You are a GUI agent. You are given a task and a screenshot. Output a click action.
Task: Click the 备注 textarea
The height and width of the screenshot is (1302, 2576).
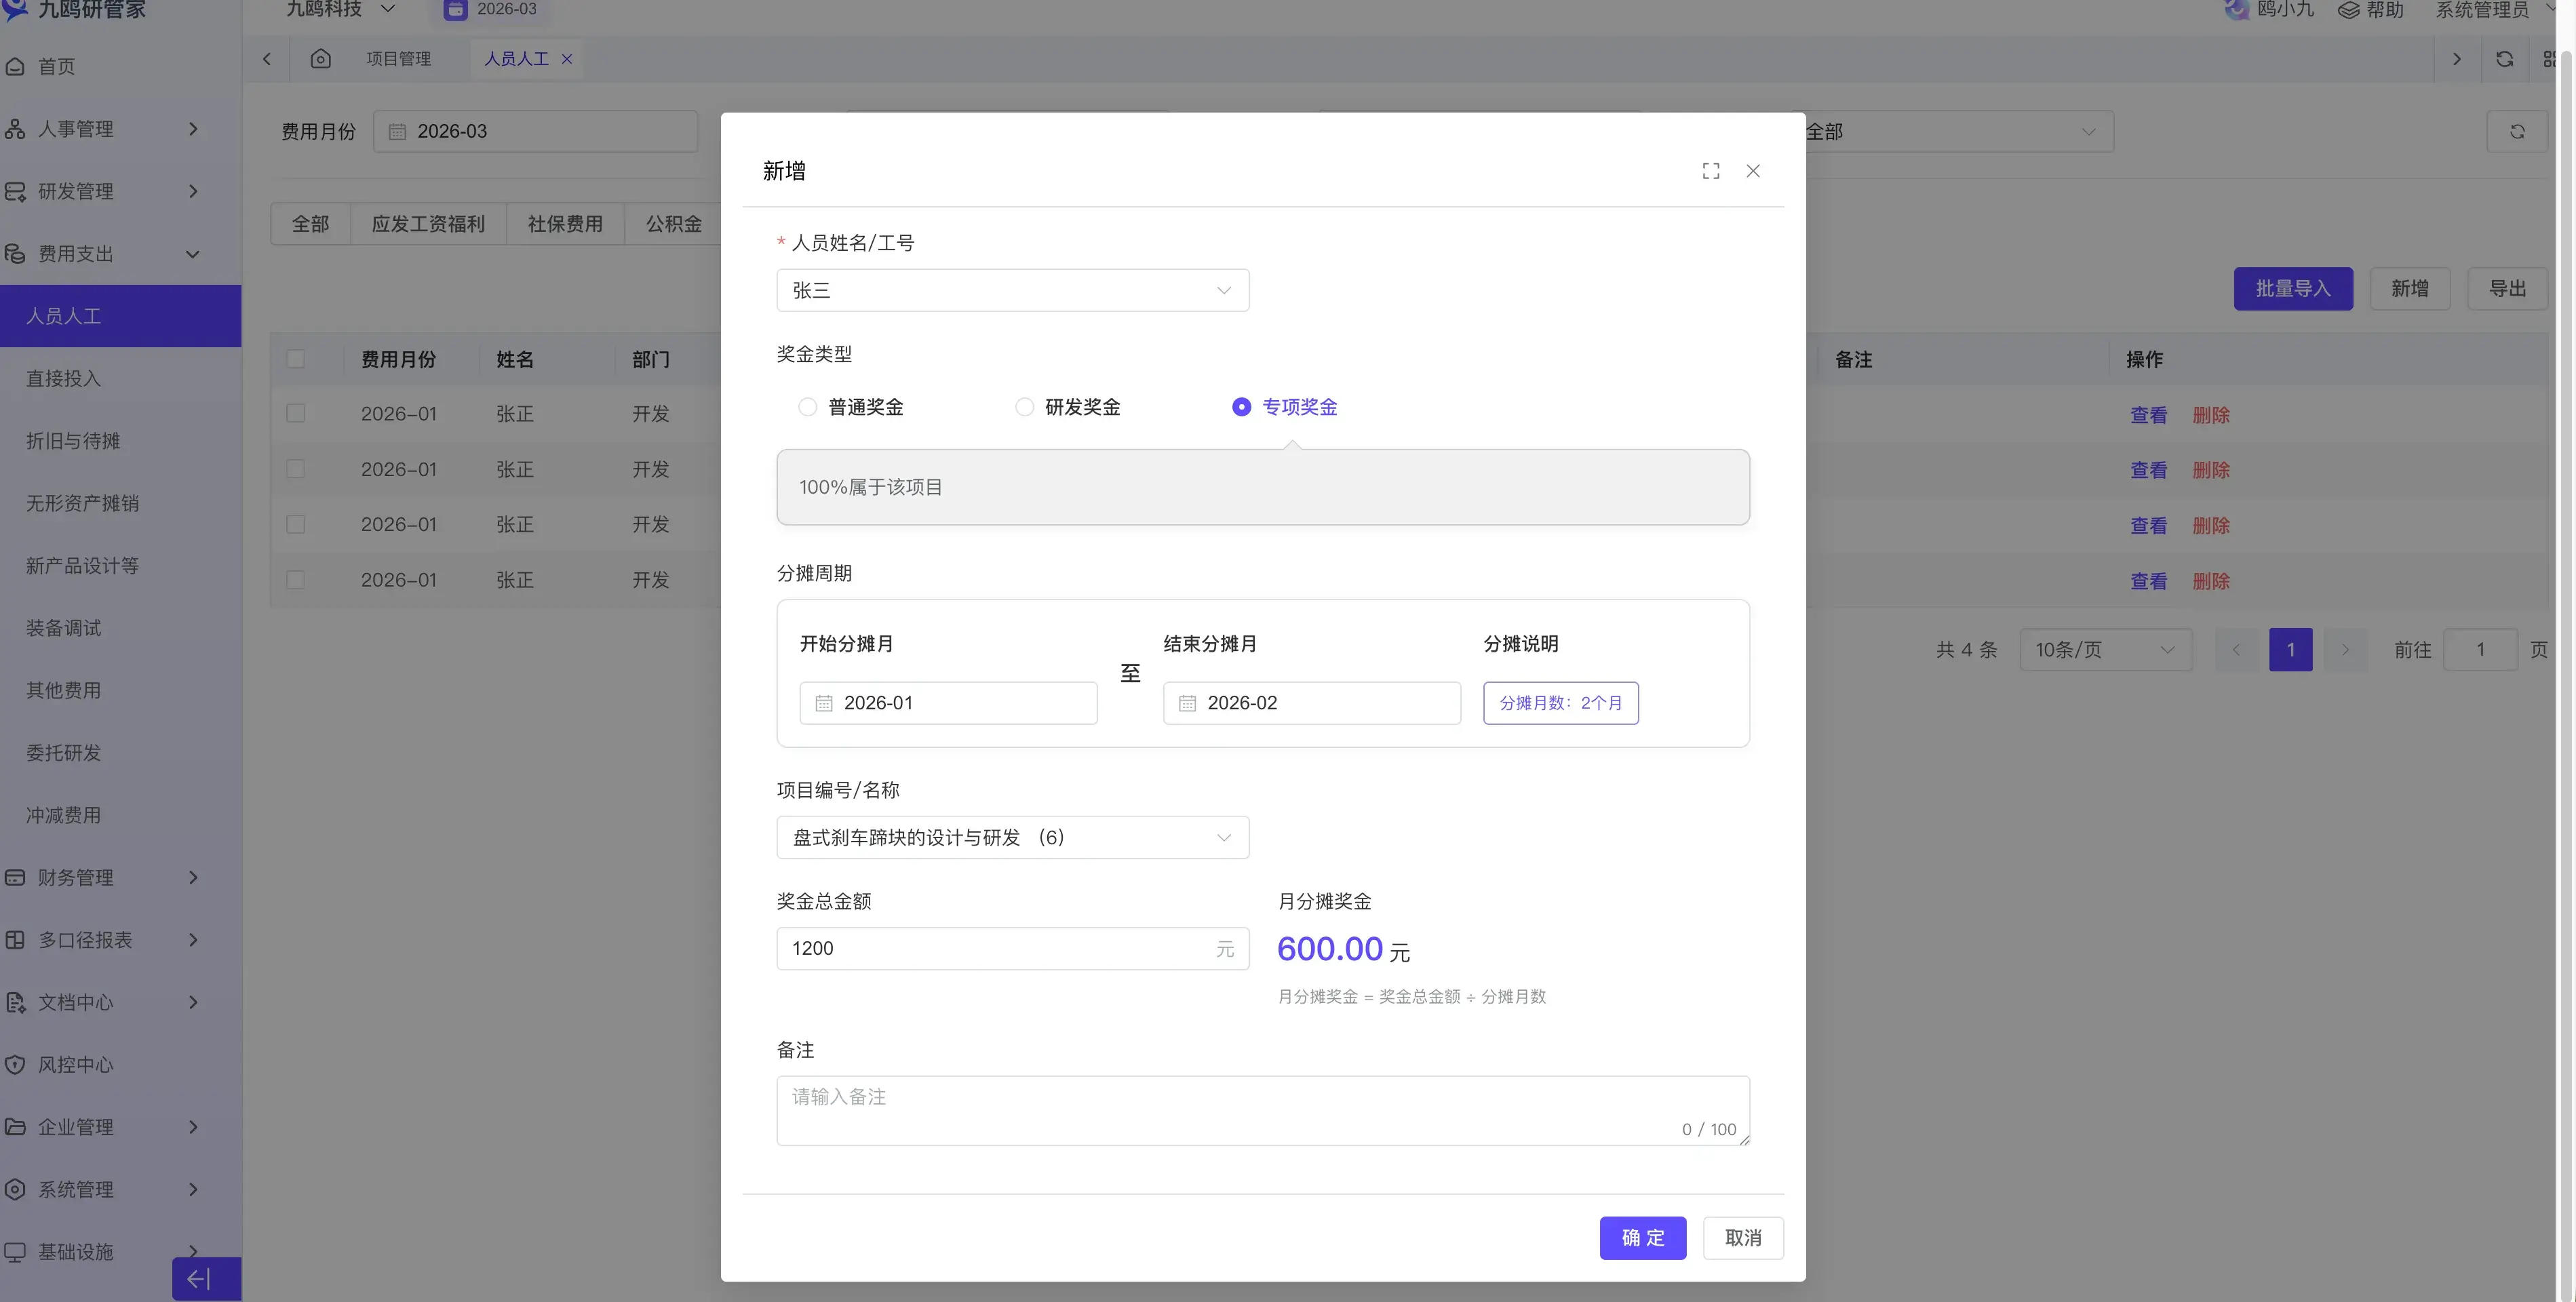pos(1262,1110)
